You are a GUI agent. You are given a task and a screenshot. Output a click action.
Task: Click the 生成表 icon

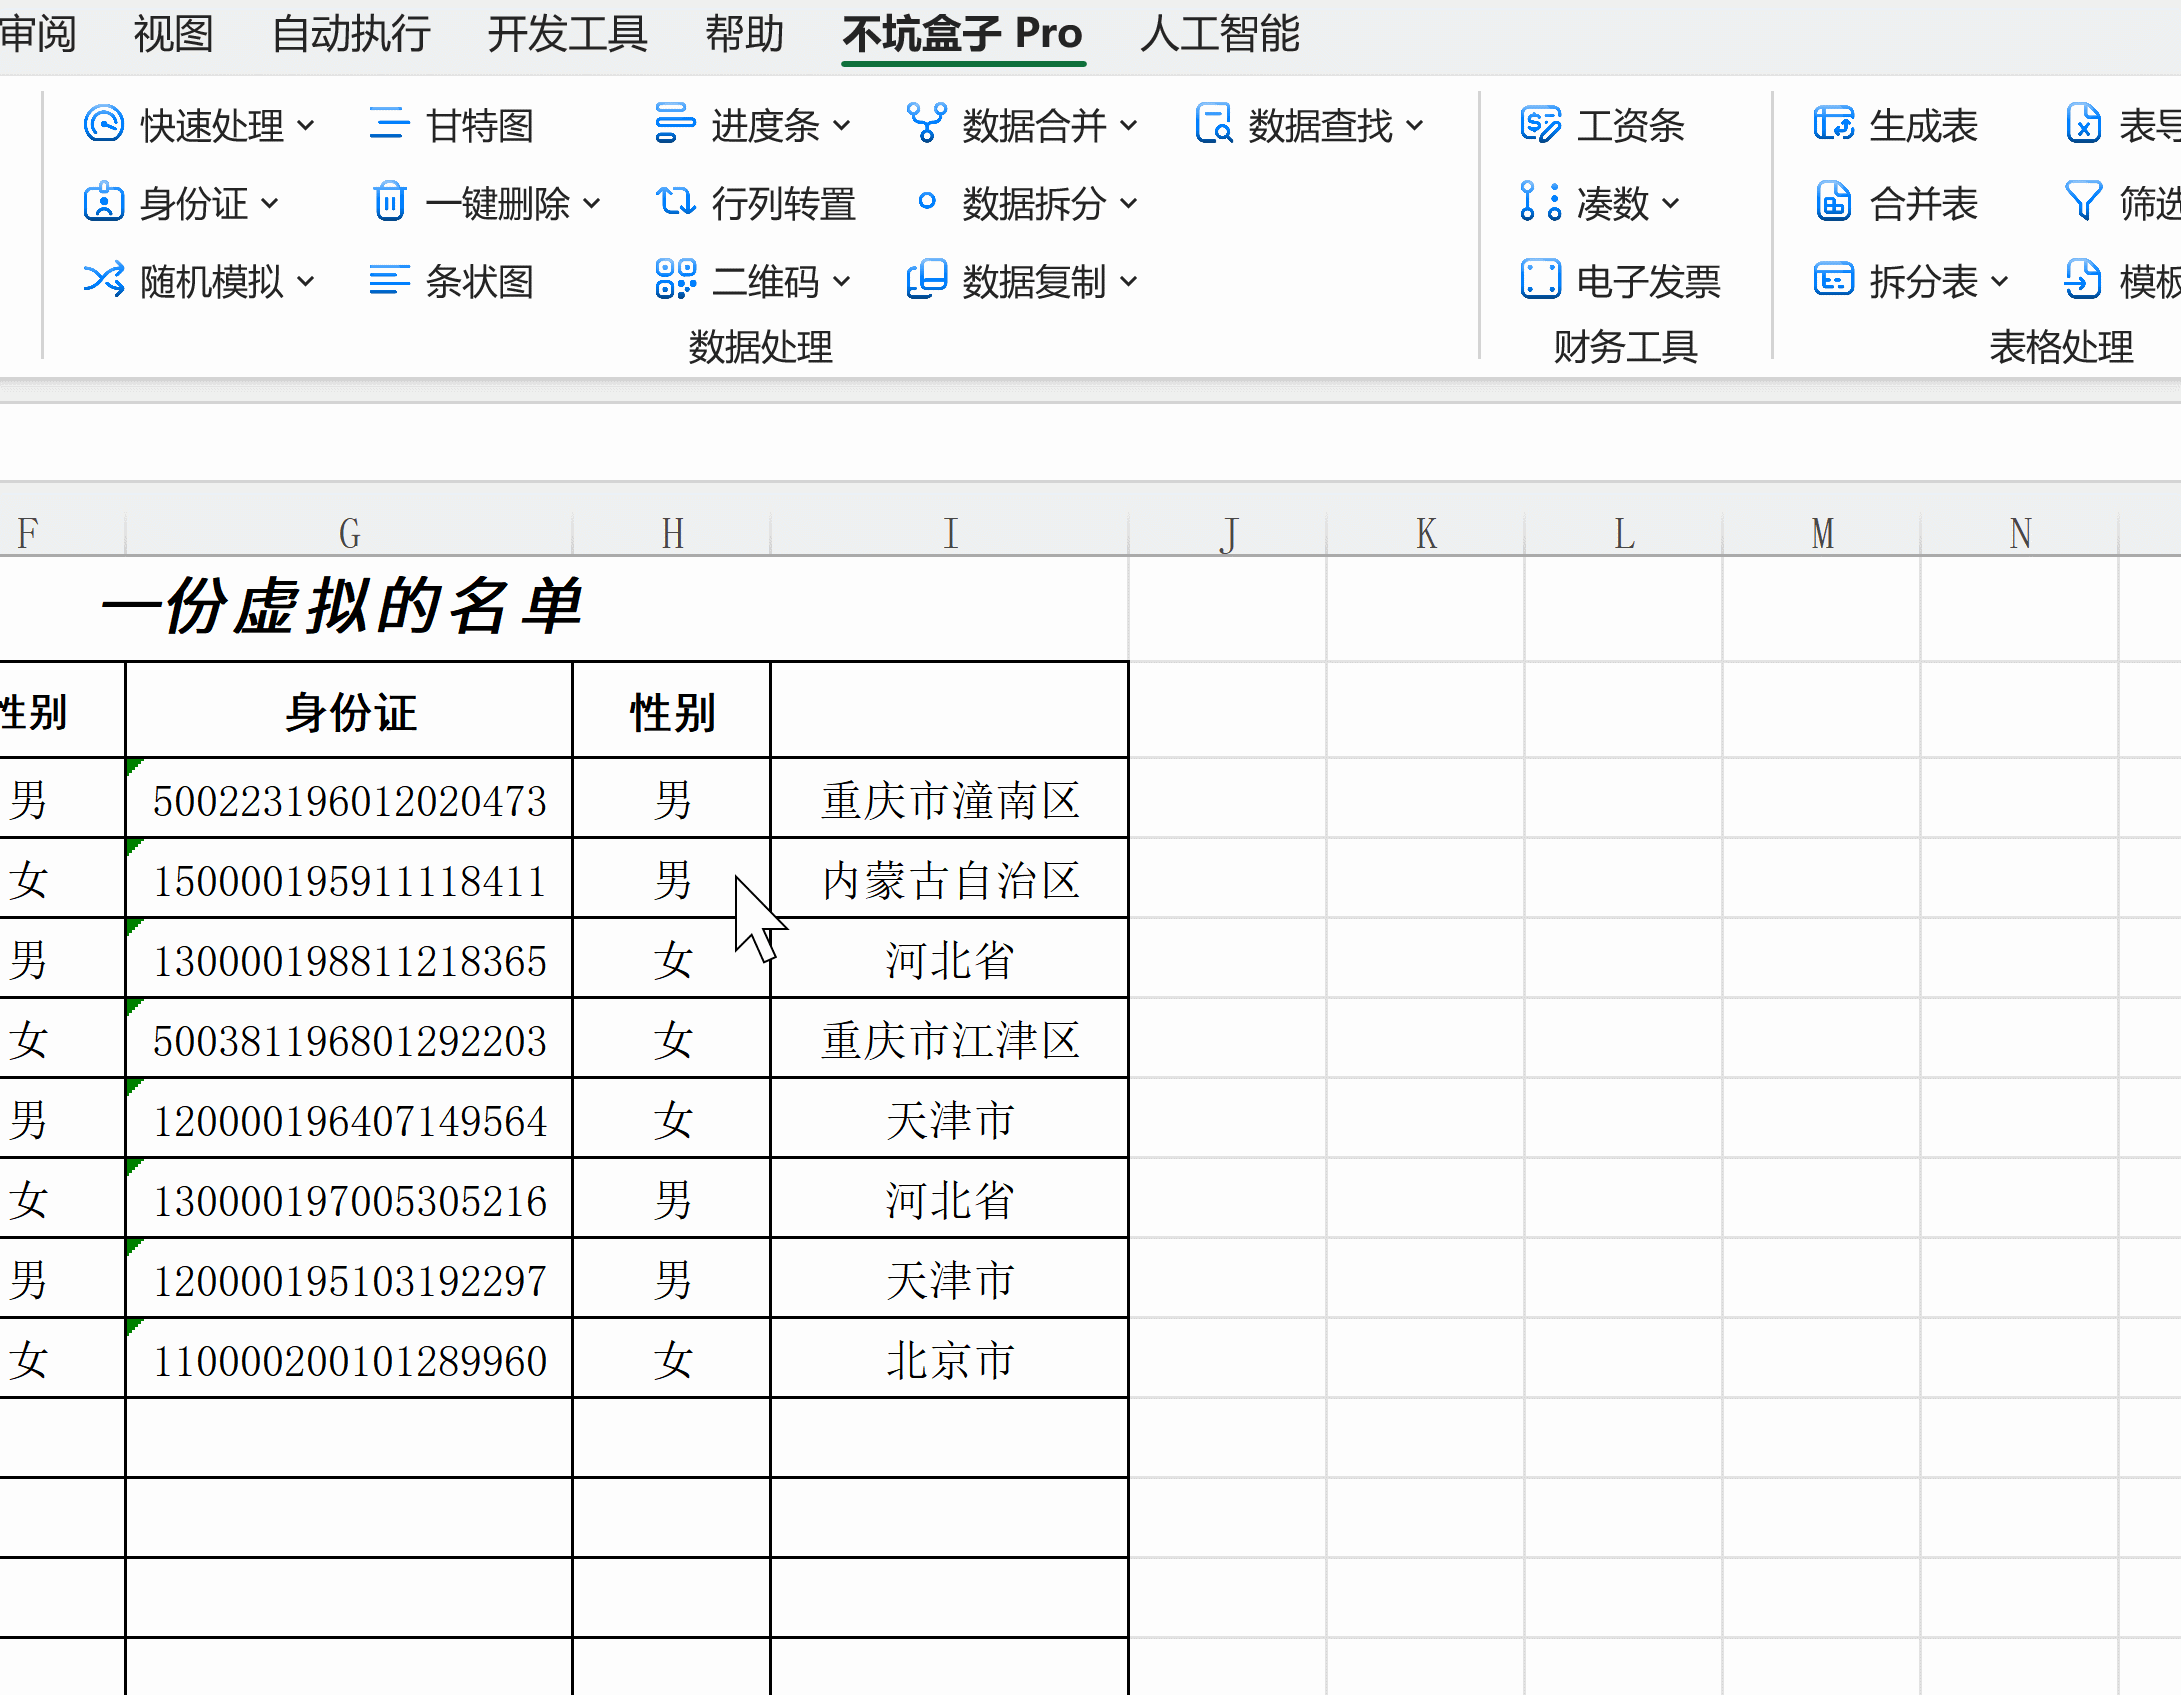(x=1833, y=125)
